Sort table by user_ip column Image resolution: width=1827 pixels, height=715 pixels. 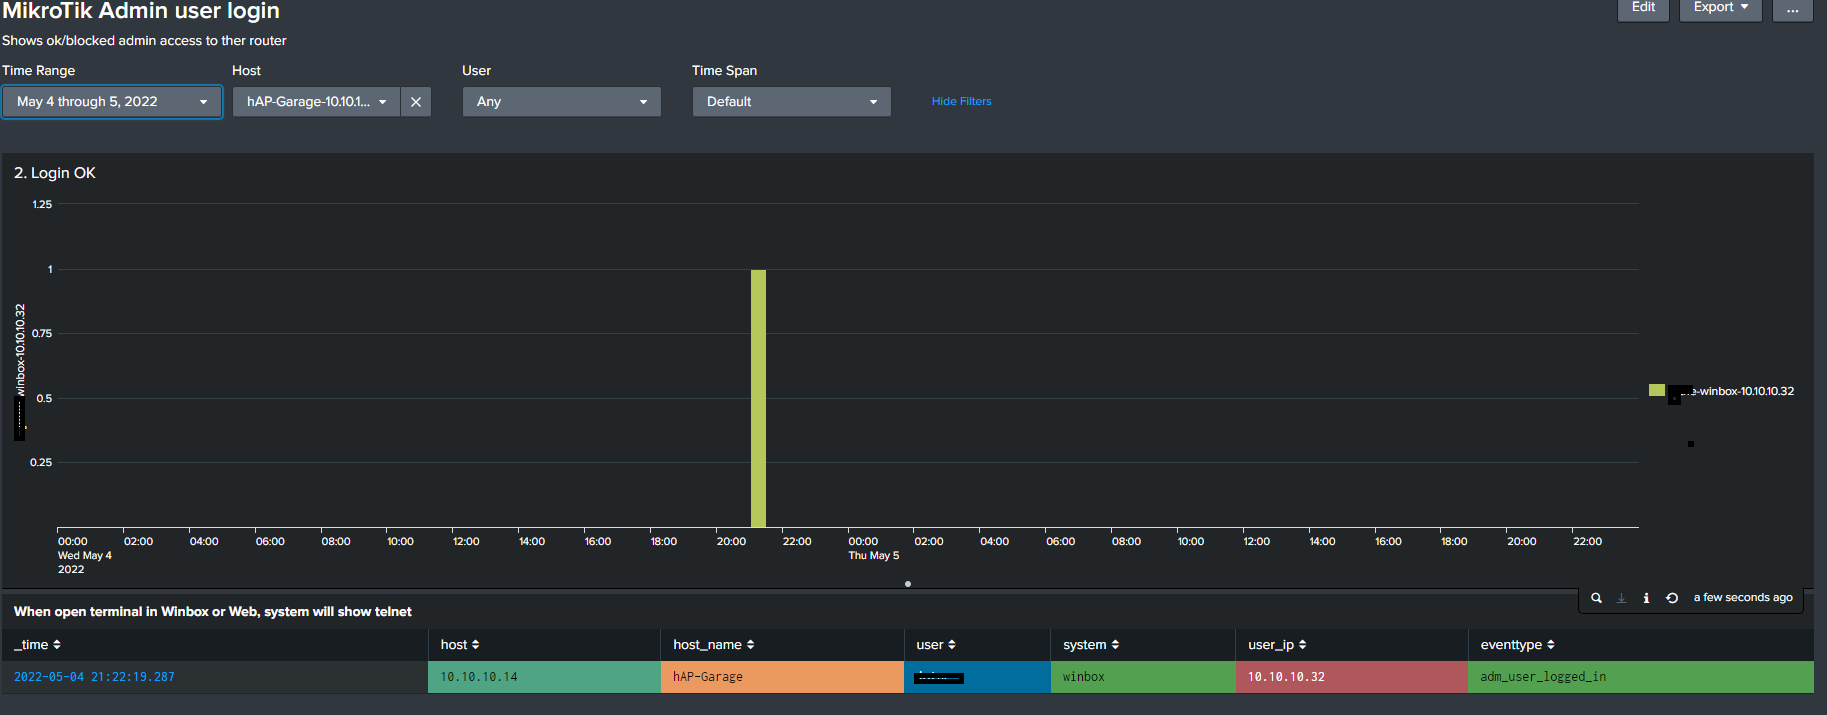point(1276,645)
